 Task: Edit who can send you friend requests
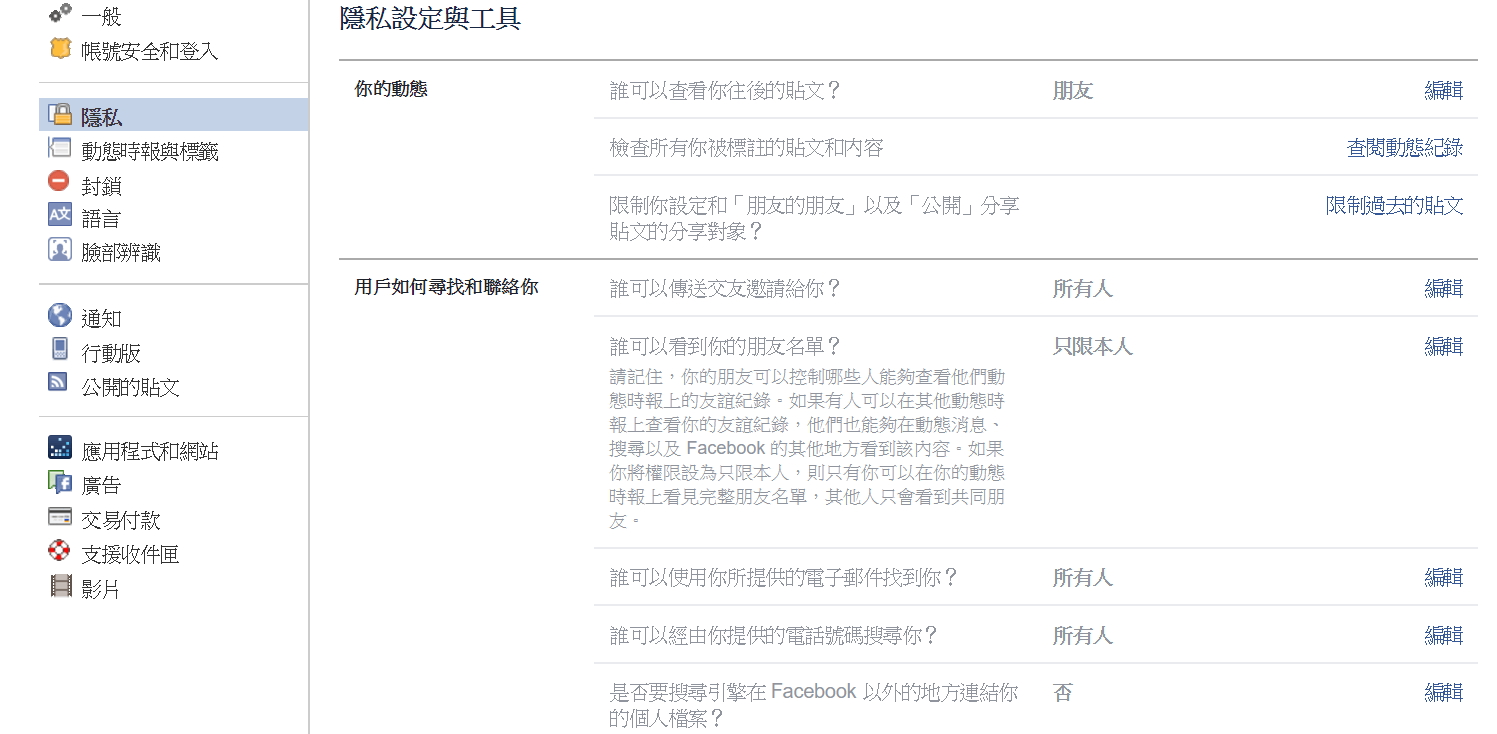tap(1443, 289)
